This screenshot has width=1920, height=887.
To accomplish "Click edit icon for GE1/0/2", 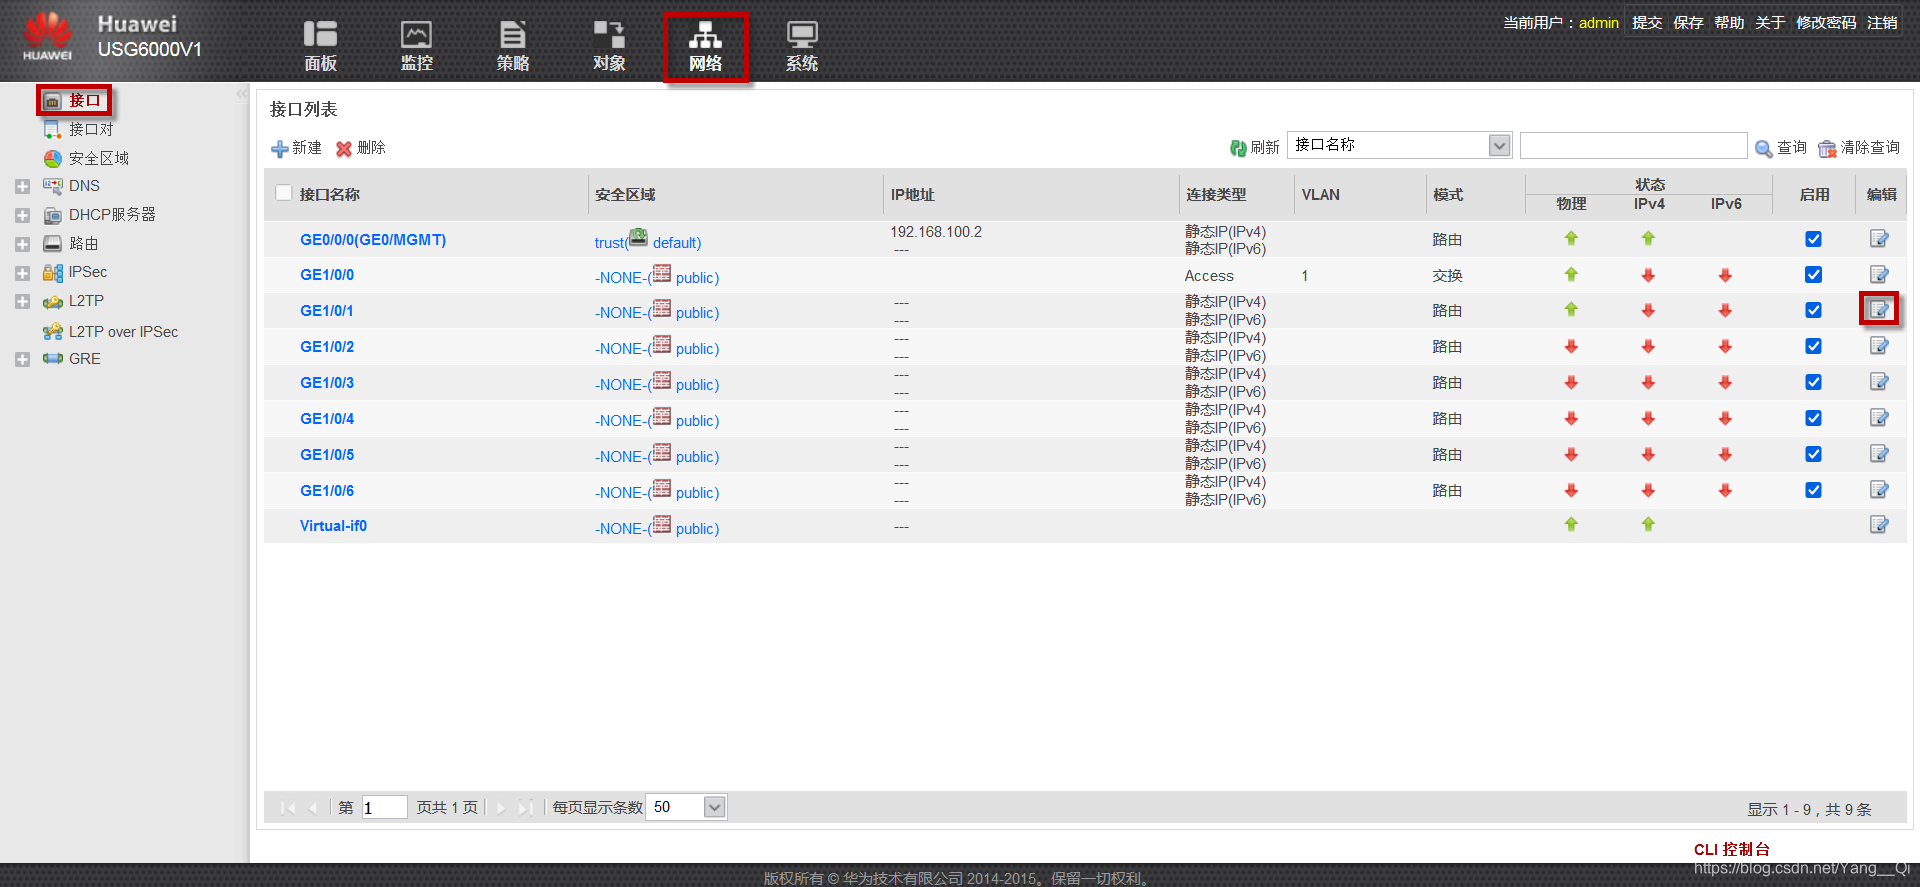I will pyautogui.click(x=1879, y=346).
